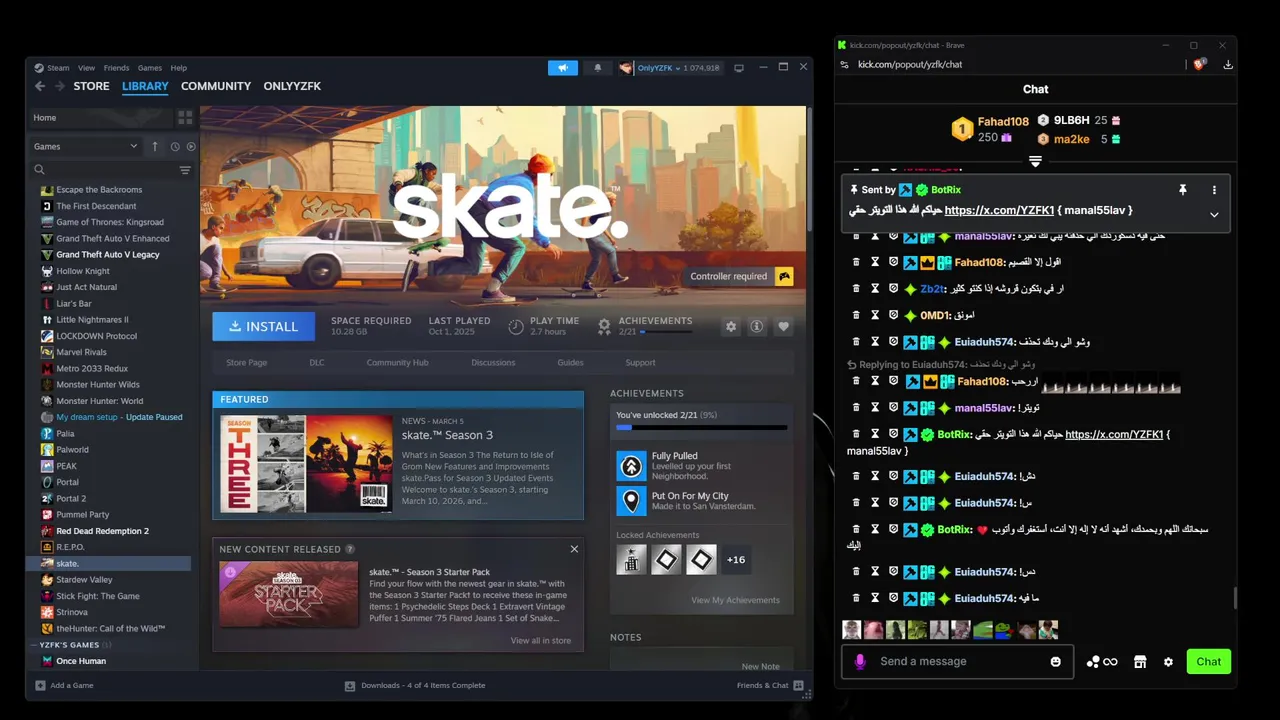
Task: Open the library advanced filter icon
Action: (185, 170)
